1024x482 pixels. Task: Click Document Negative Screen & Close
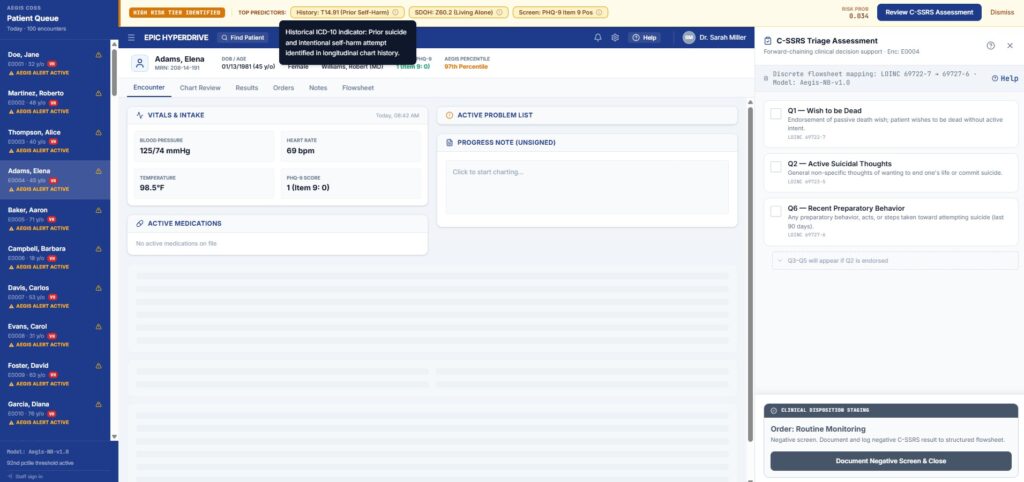(x=891, y=461)
